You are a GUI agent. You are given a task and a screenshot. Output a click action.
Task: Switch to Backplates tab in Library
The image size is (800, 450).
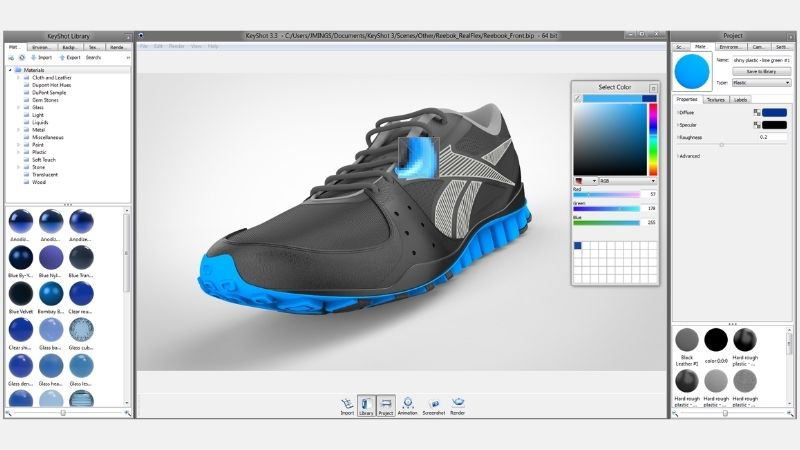coord(69,47)
